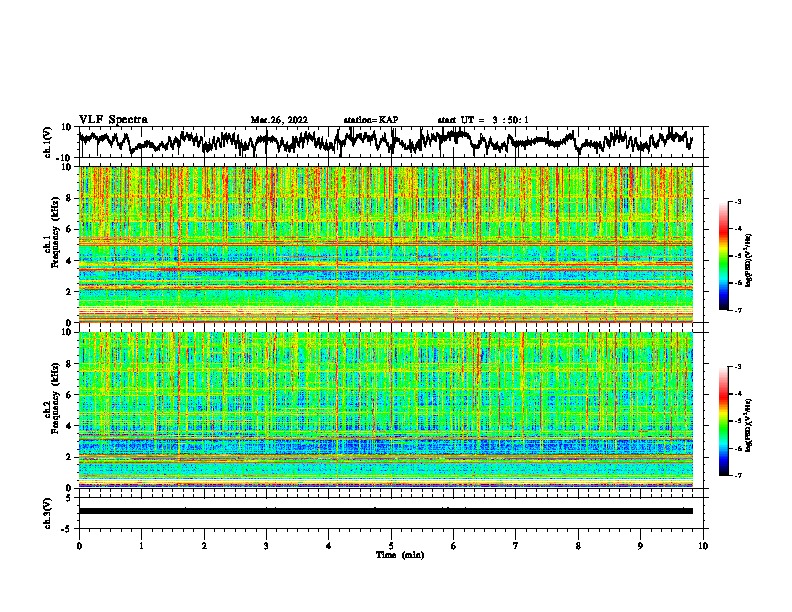Click time axis tick label "10"
This screenshot has height=612, width=792.
tap(703, 545)
